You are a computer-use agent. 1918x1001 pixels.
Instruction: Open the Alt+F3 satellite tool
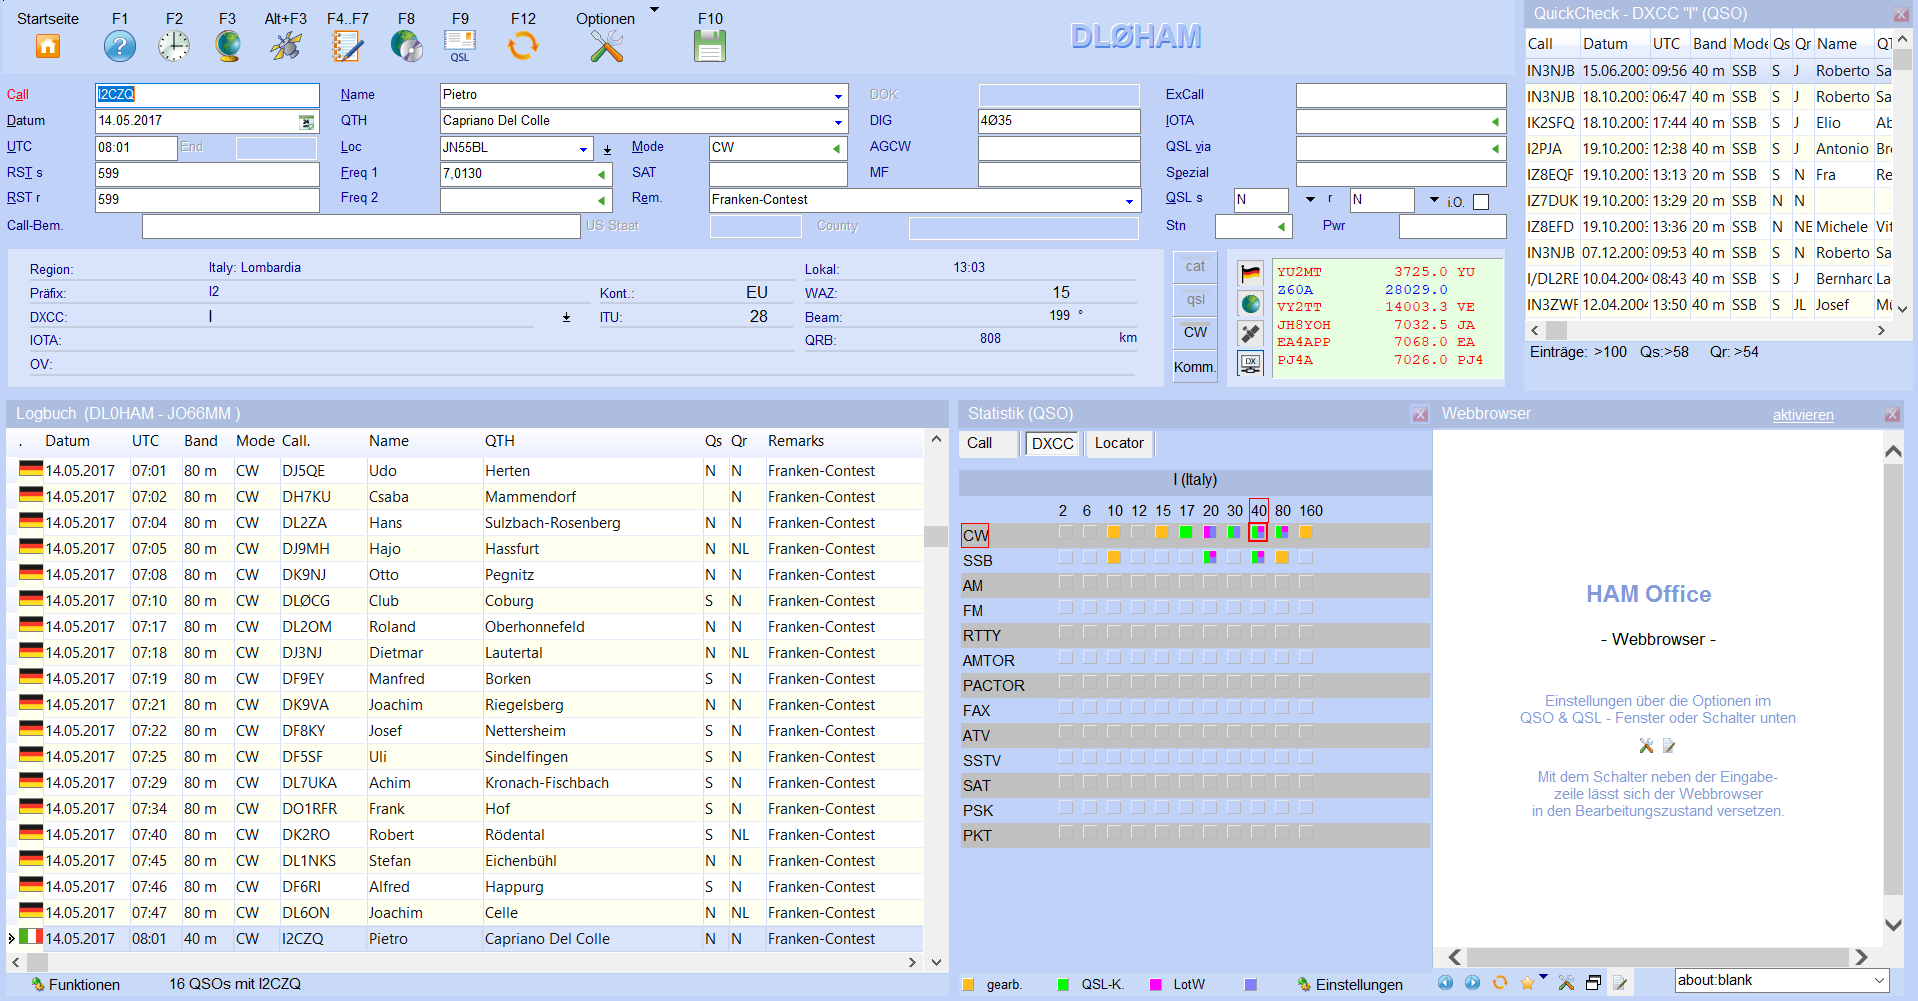(286, 46)
